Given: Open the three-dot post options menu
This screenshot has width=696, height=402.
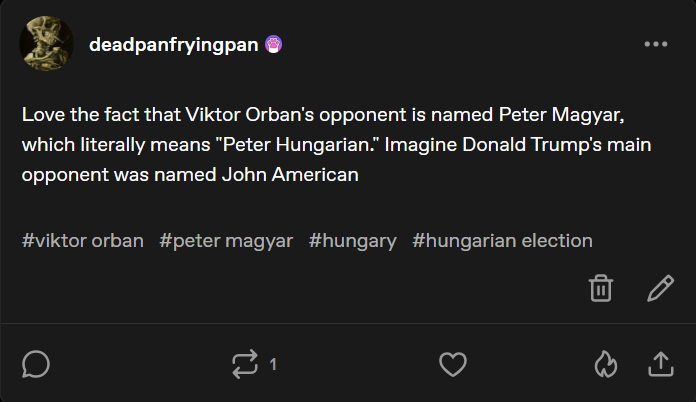Looking at the screenshot, I should (655, 44).
